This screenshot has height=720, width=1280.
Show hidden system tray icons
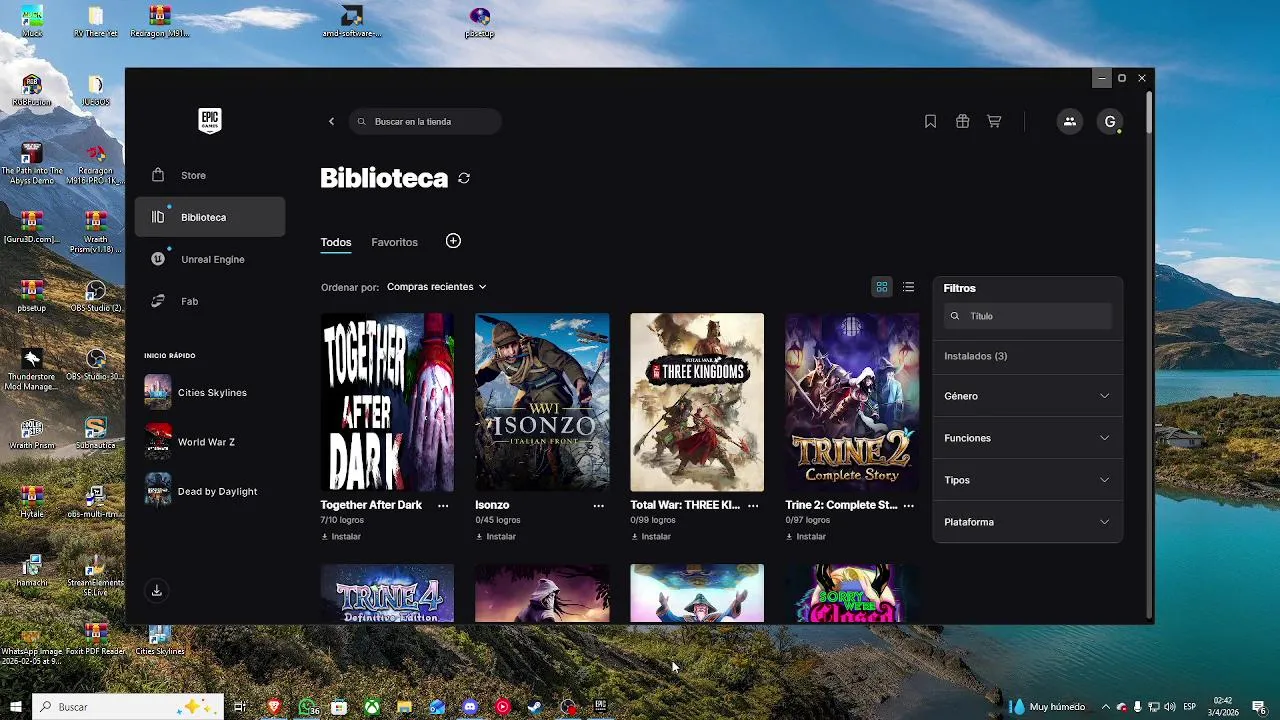point(1105,707)
